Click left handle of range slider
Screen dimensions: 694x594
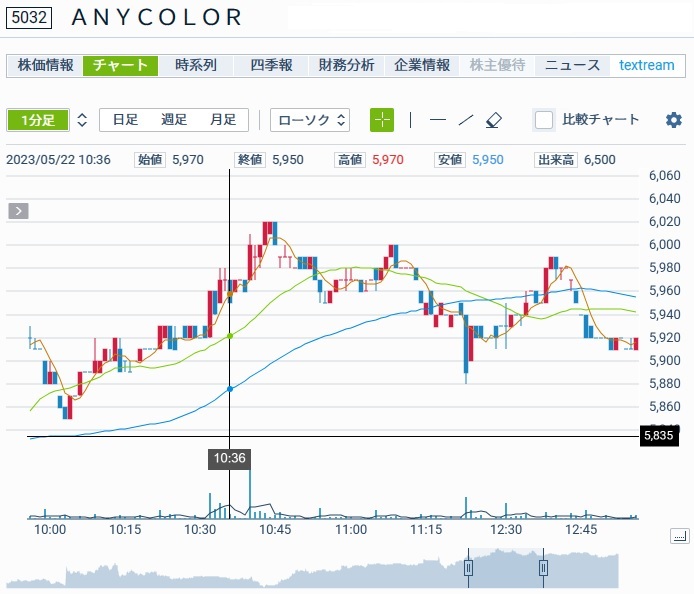[x=467, y=568]
